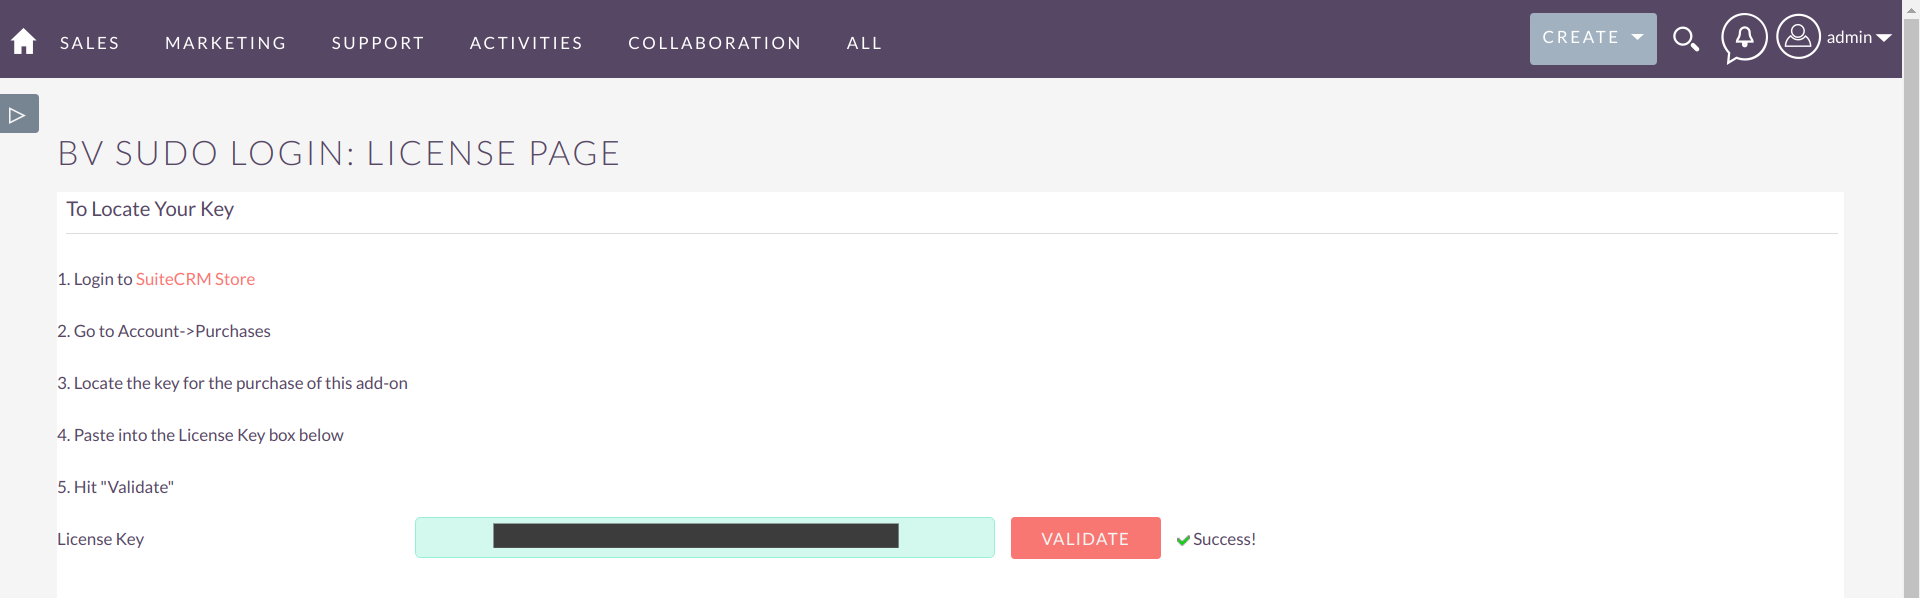Open the SALES menu
This screenshot has height=598, width=1920.
[x=90, y=43]
